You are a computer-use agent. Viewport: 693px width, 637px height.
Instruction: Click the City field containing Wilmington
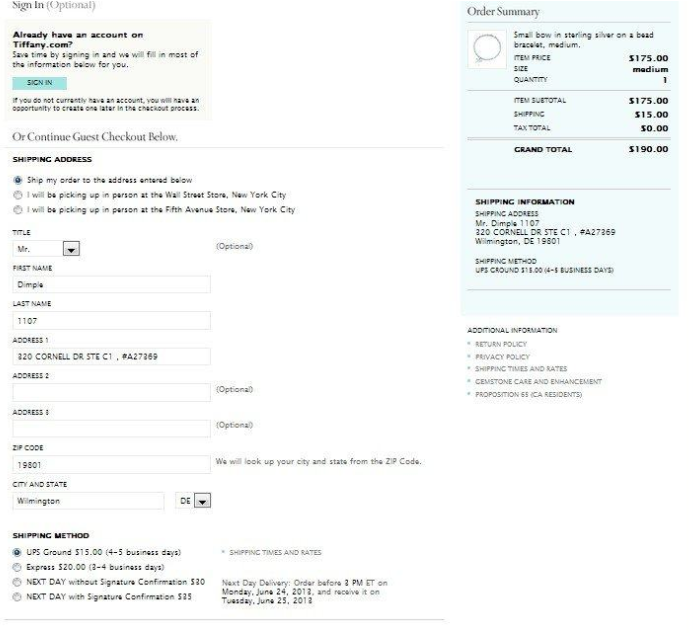pos(88,501)
